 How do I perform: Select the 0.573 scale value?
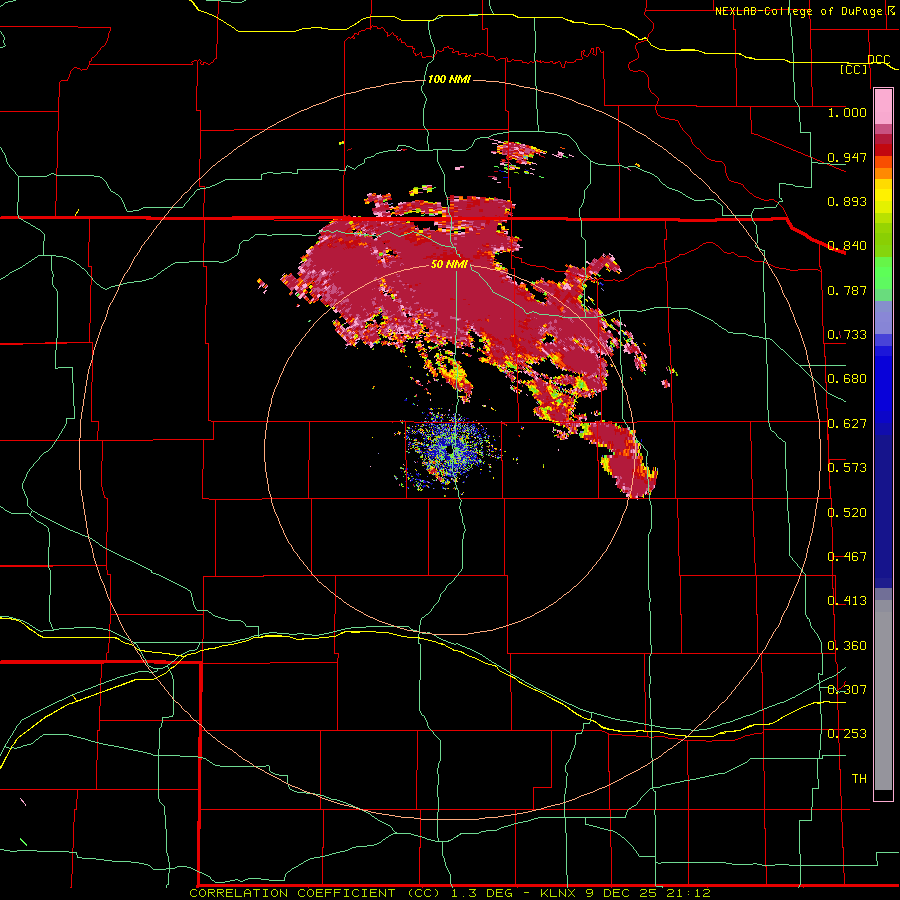pos(847,468)
